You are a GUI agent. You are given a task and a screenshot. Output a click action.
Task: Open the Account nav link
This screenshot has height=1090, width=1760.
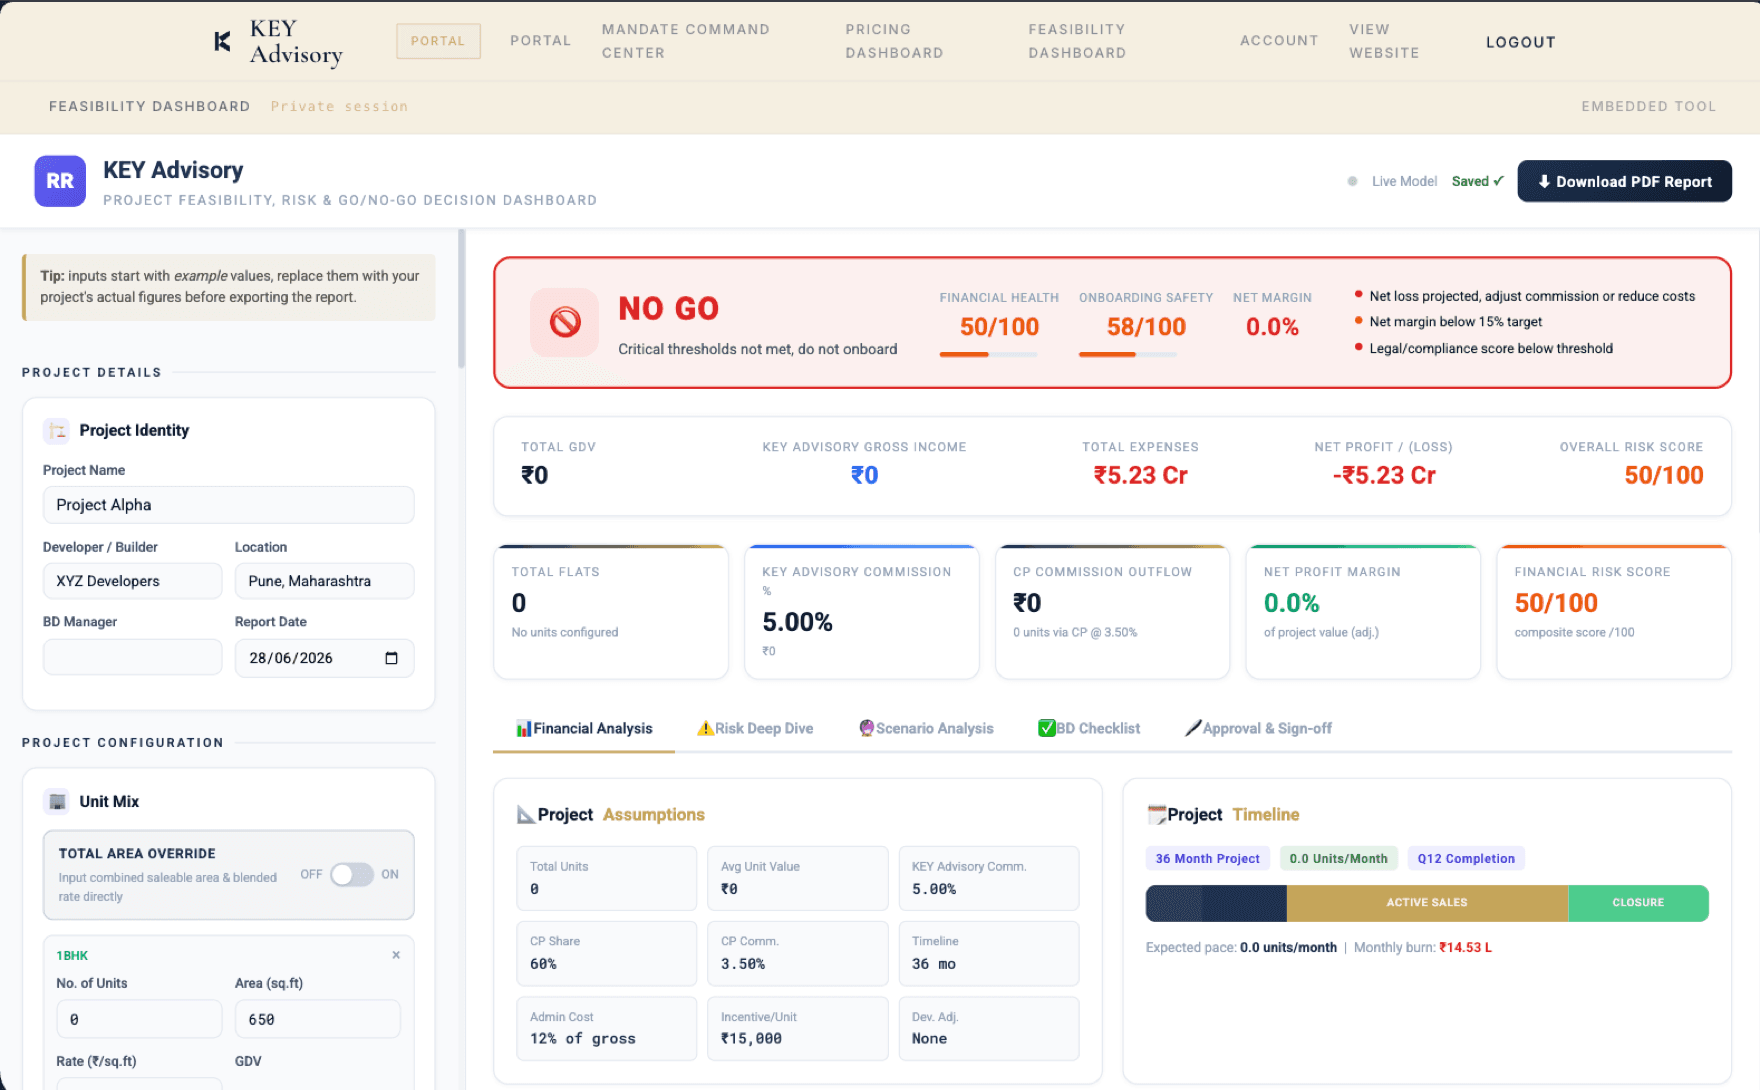(1279, 41)
